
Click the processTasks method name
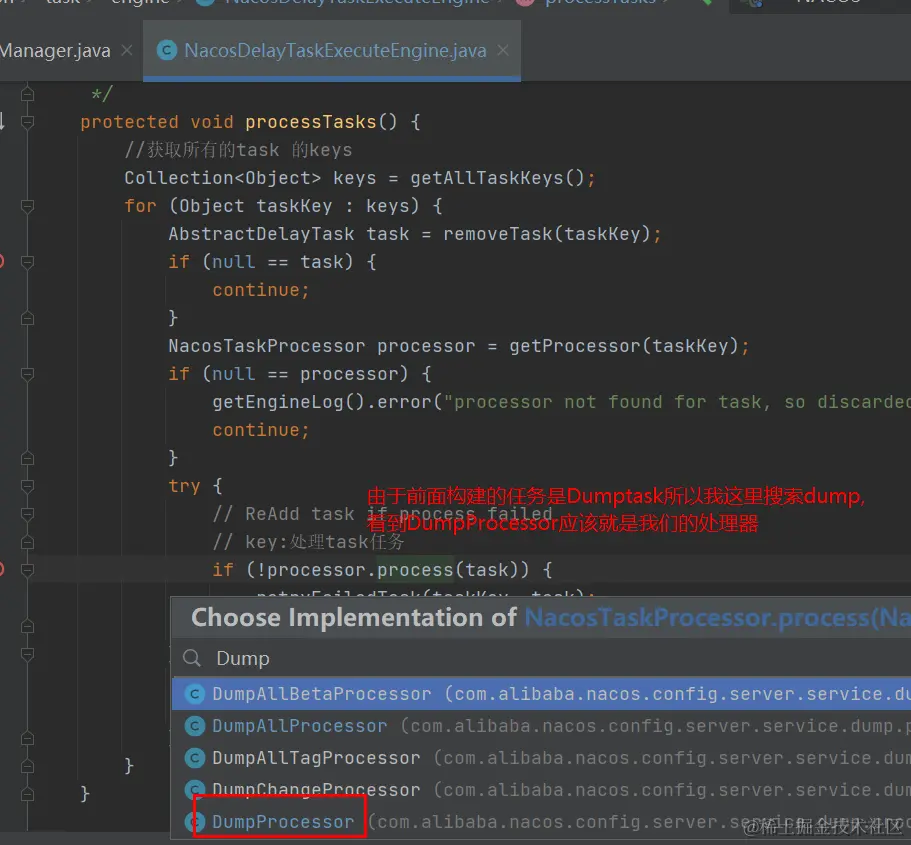(x=311, y=122)
